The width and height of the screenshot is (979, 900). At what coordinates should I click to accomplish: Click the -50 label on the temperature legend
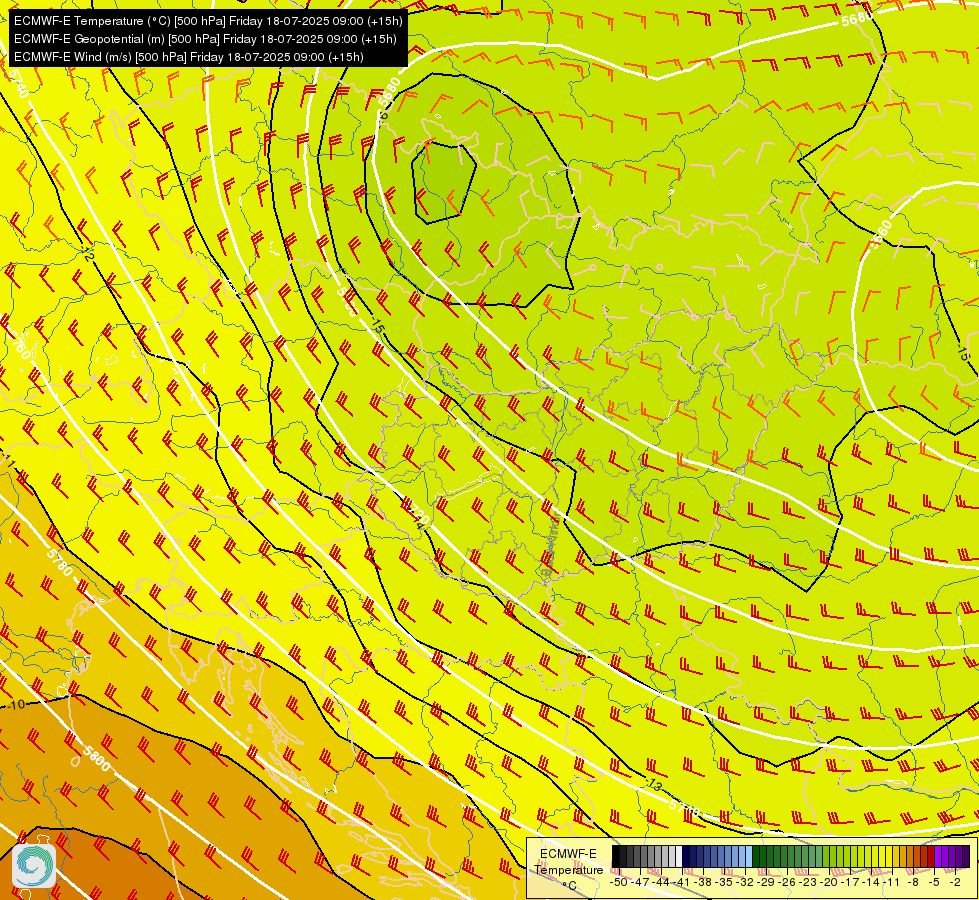click(x=619, y=882)
